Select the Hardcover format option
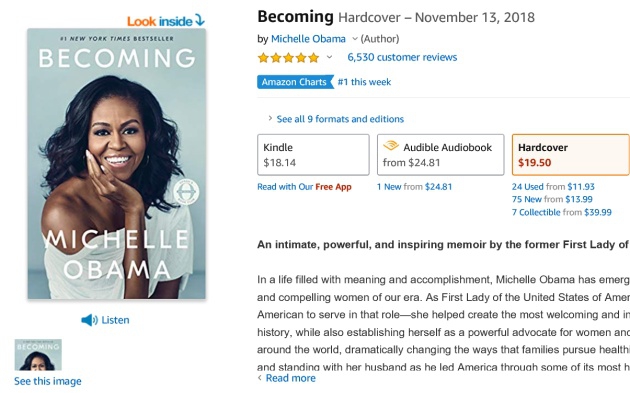The image size is (630, 393). [571, 155]
